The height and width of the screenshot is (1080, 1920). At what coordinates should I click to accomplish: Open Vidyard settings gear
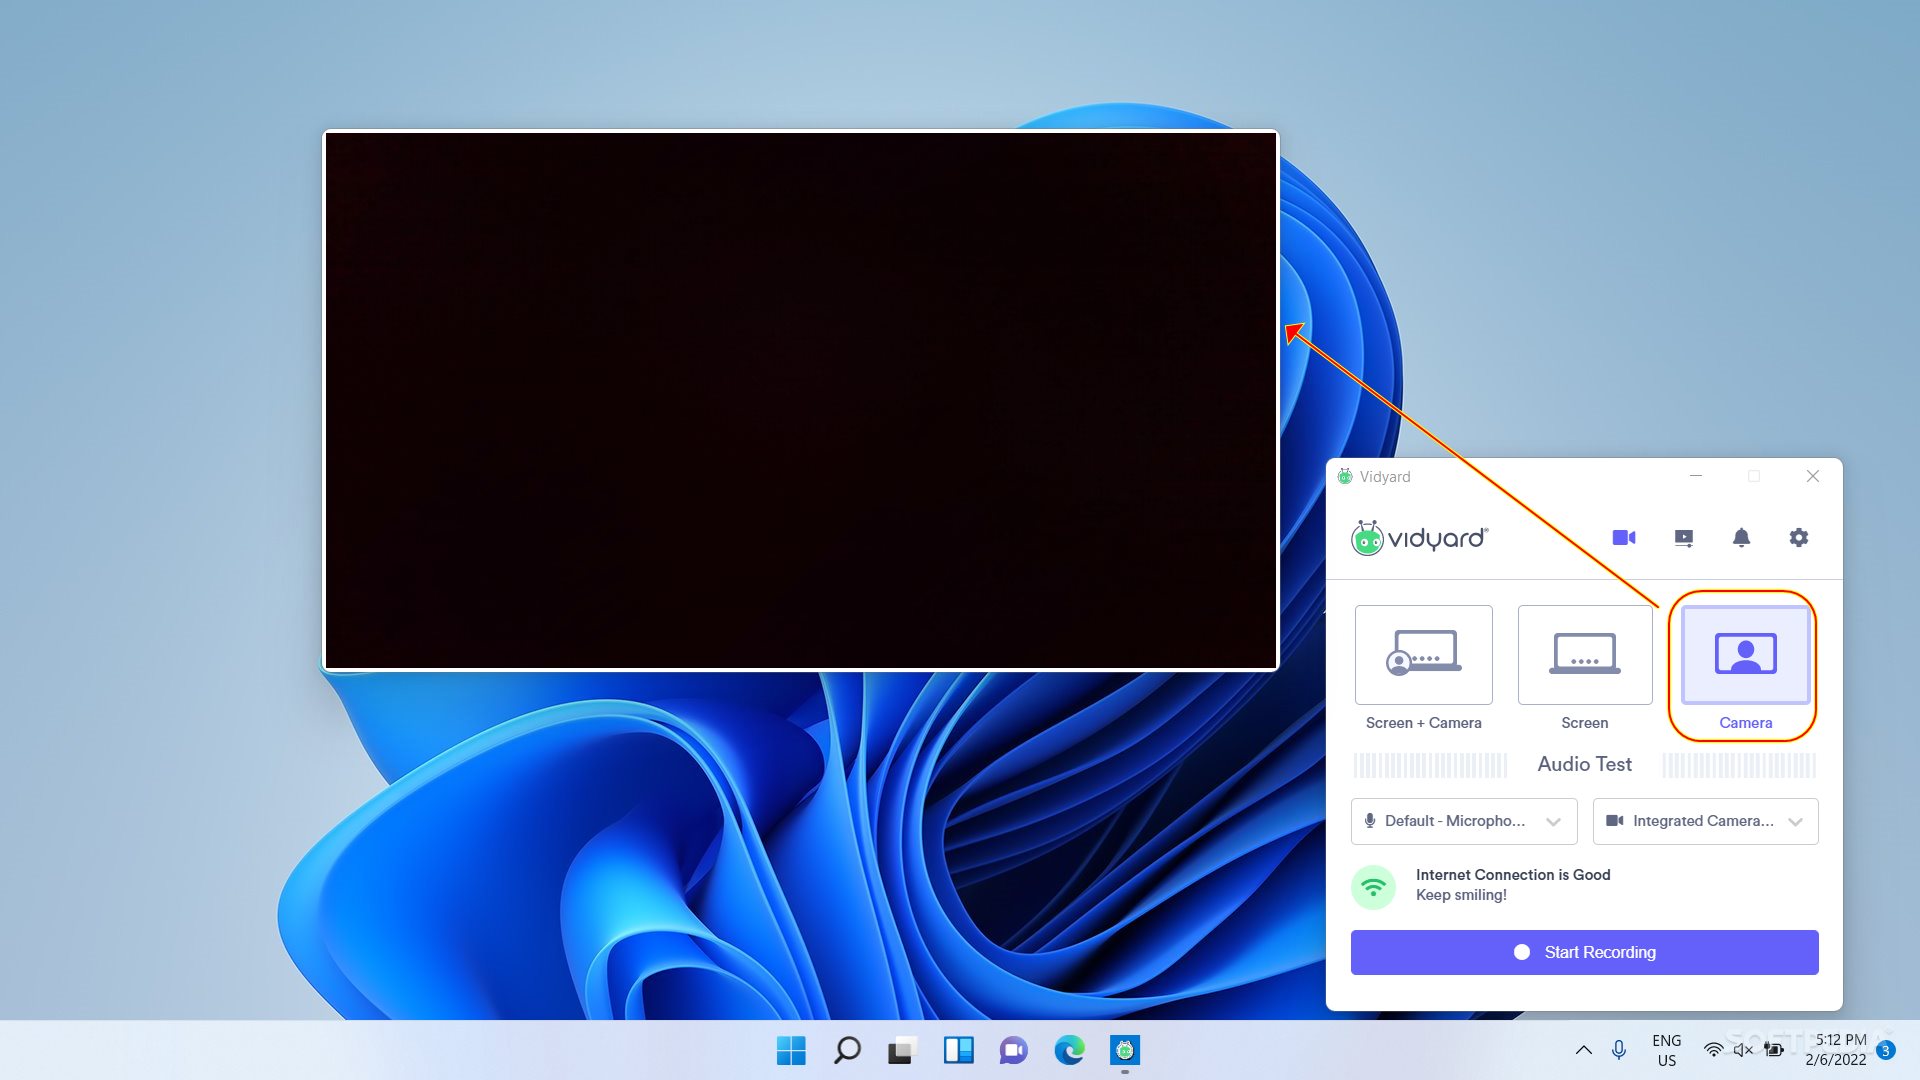[x=1799, y=538]
